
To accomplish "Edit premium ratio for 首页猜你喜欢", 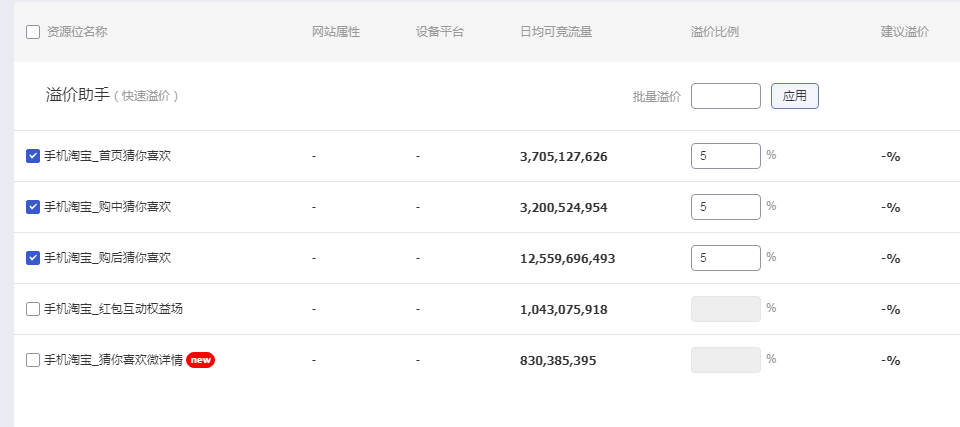I will 726,156.
